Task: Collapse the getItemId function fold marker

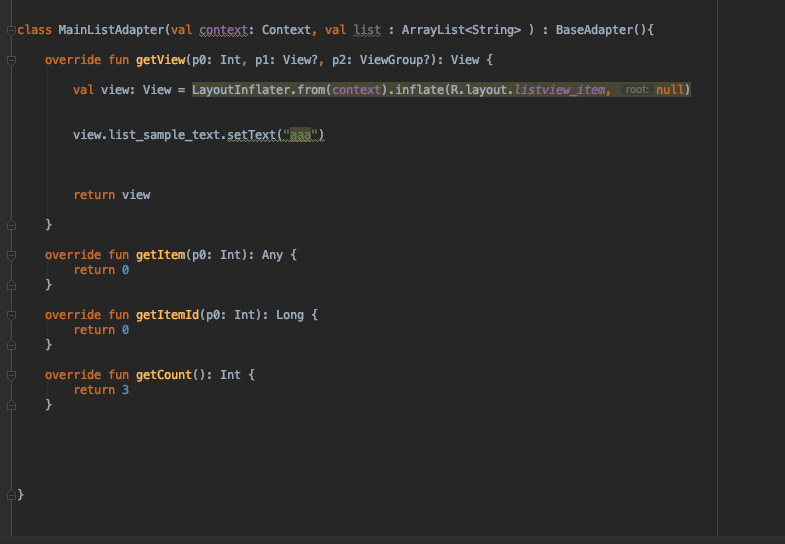Action: [x=11, y=315]
